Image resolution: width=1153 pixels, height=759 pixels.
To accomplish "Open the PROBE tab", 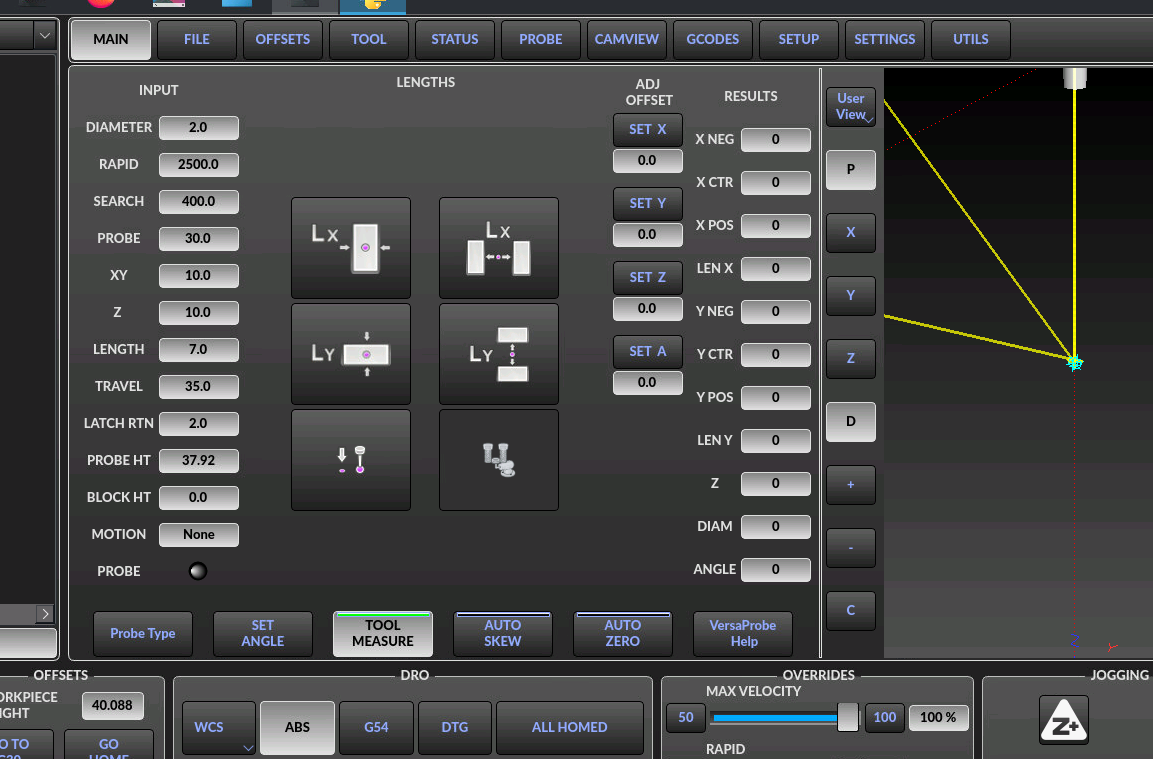I will tap(540, 40).
